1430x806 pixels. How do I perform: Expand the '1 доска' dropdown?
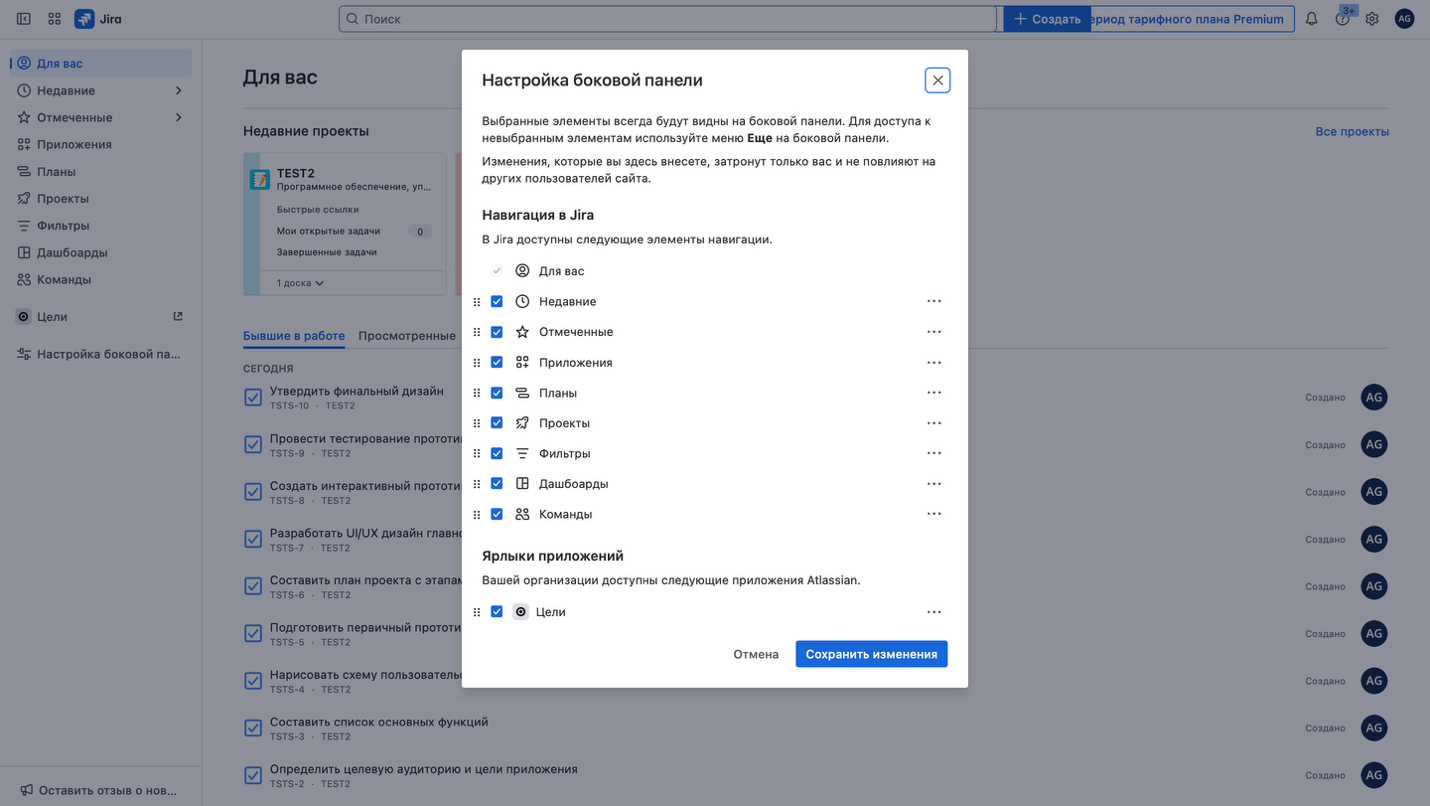coord(300,283)
